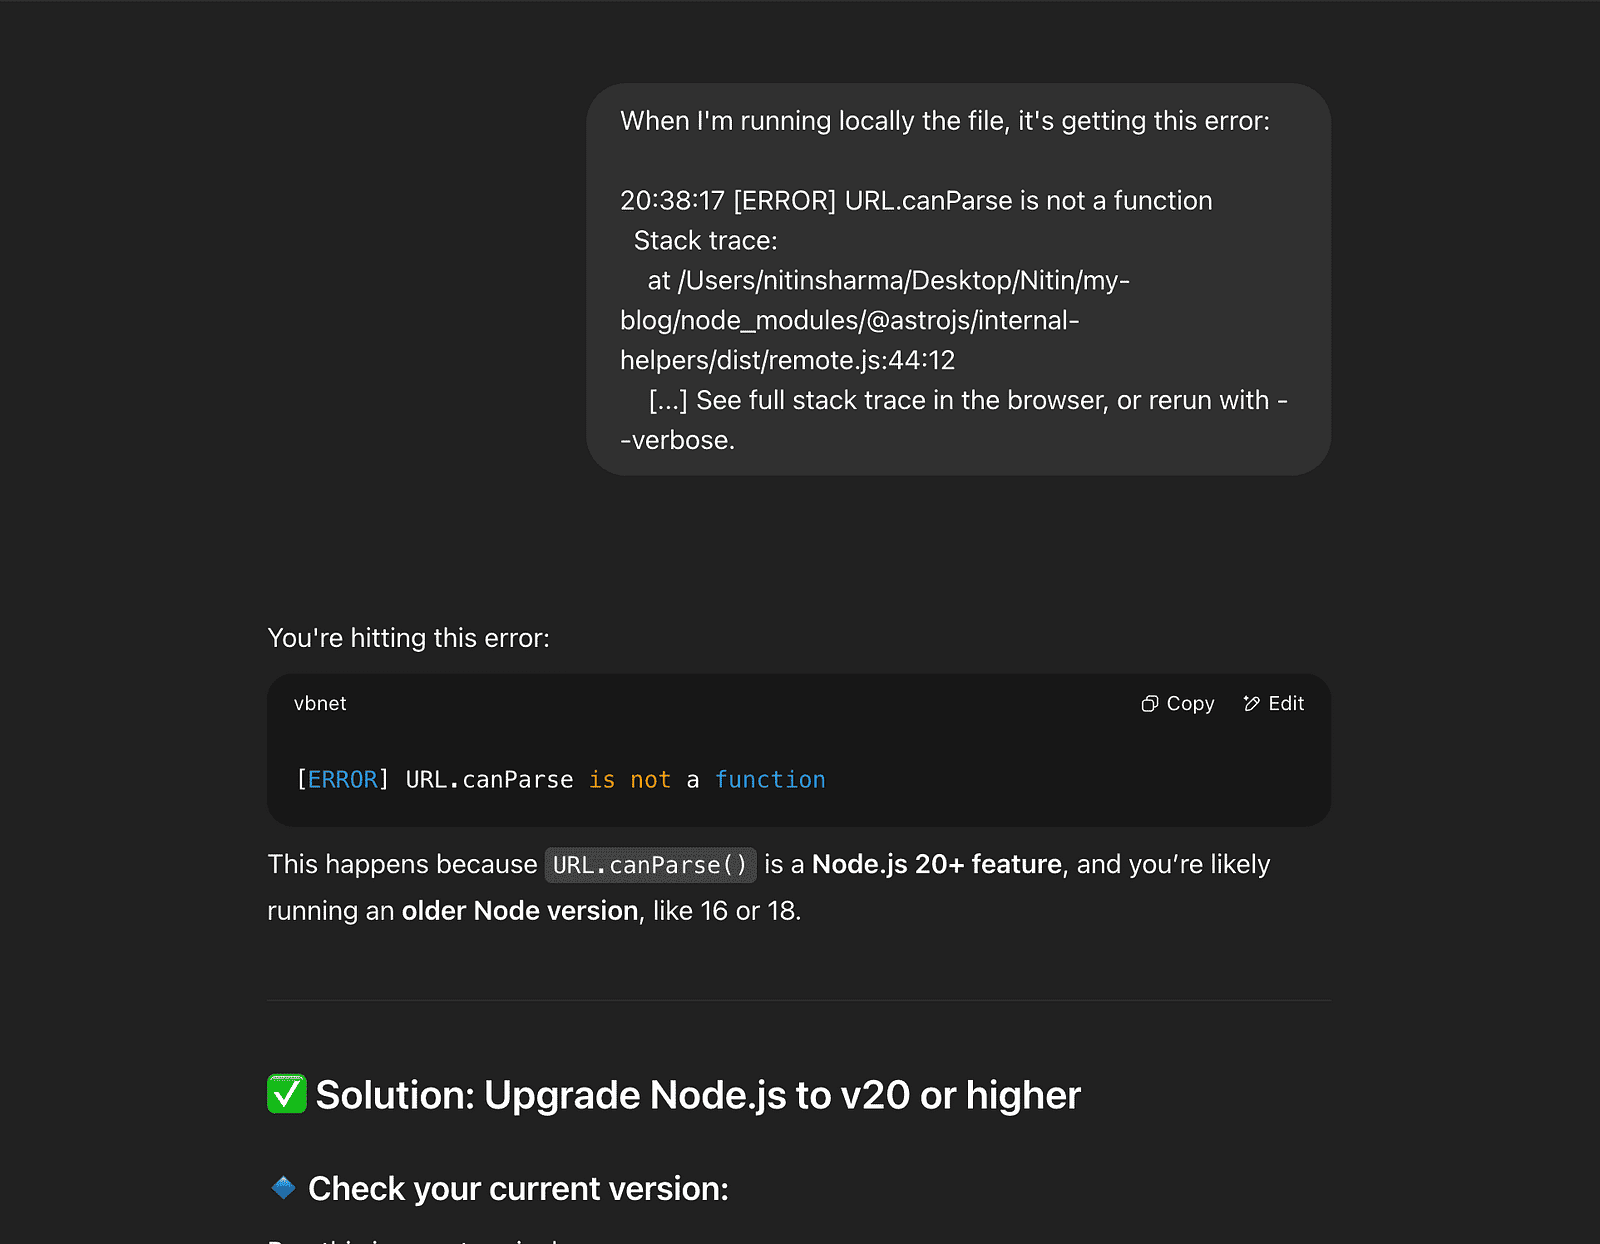
Task: Click the blue diamond icon before Check your version
Action: pyautogui.click(x=284, y=1187)
